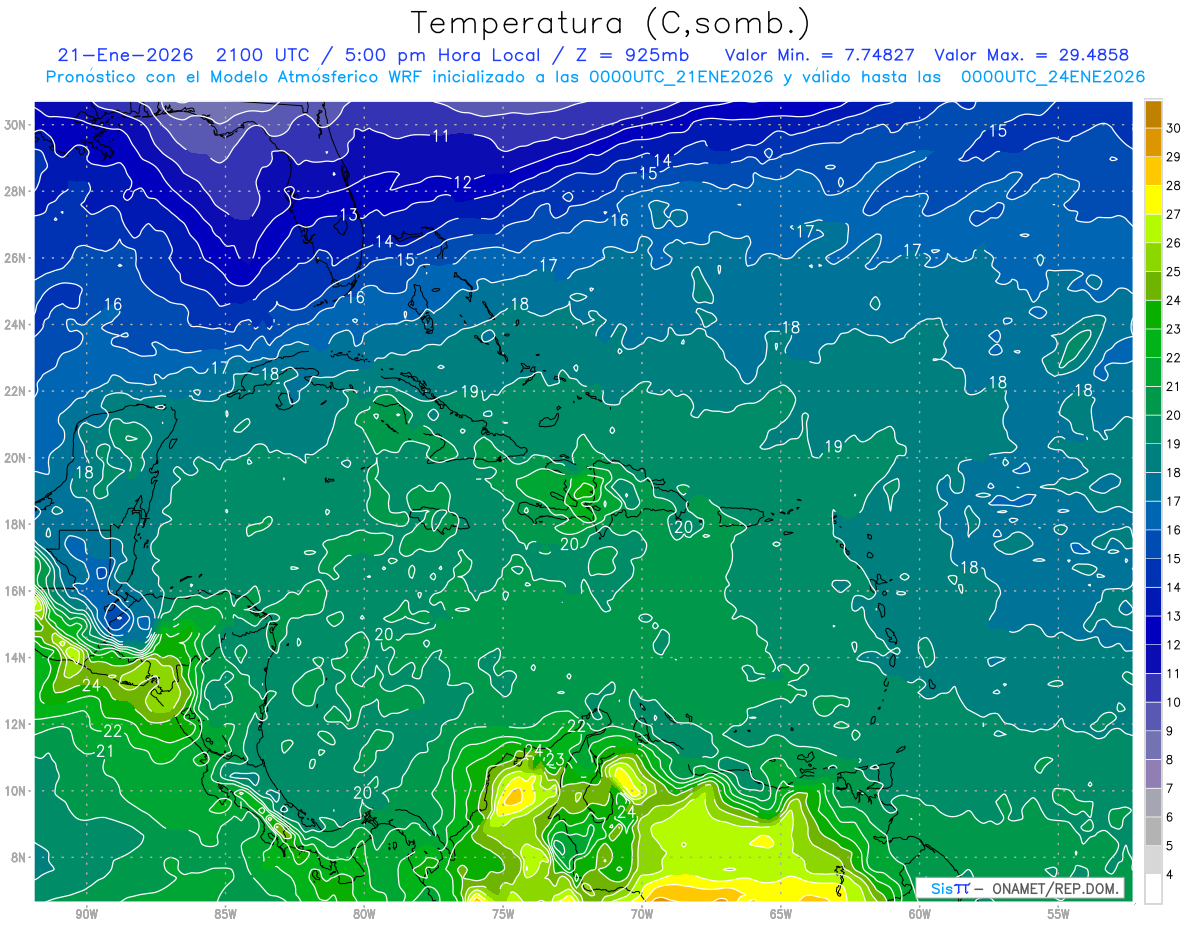The width and height of the screenshot is (1200, 927).
Task: Click the "Valor Max. = 29.4858" text
Action: point(1032,55)
